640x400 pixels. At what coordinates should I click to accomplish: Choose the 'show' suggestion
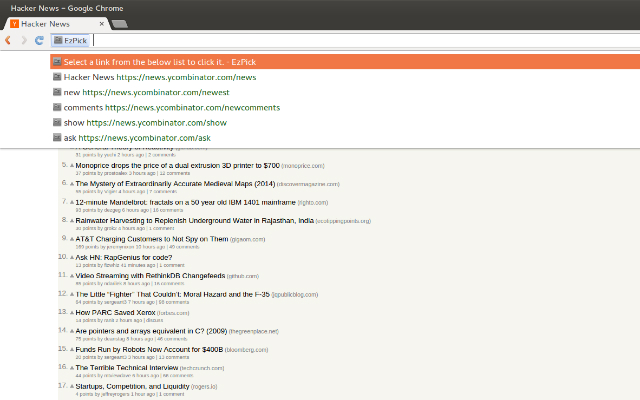point(345,122)
